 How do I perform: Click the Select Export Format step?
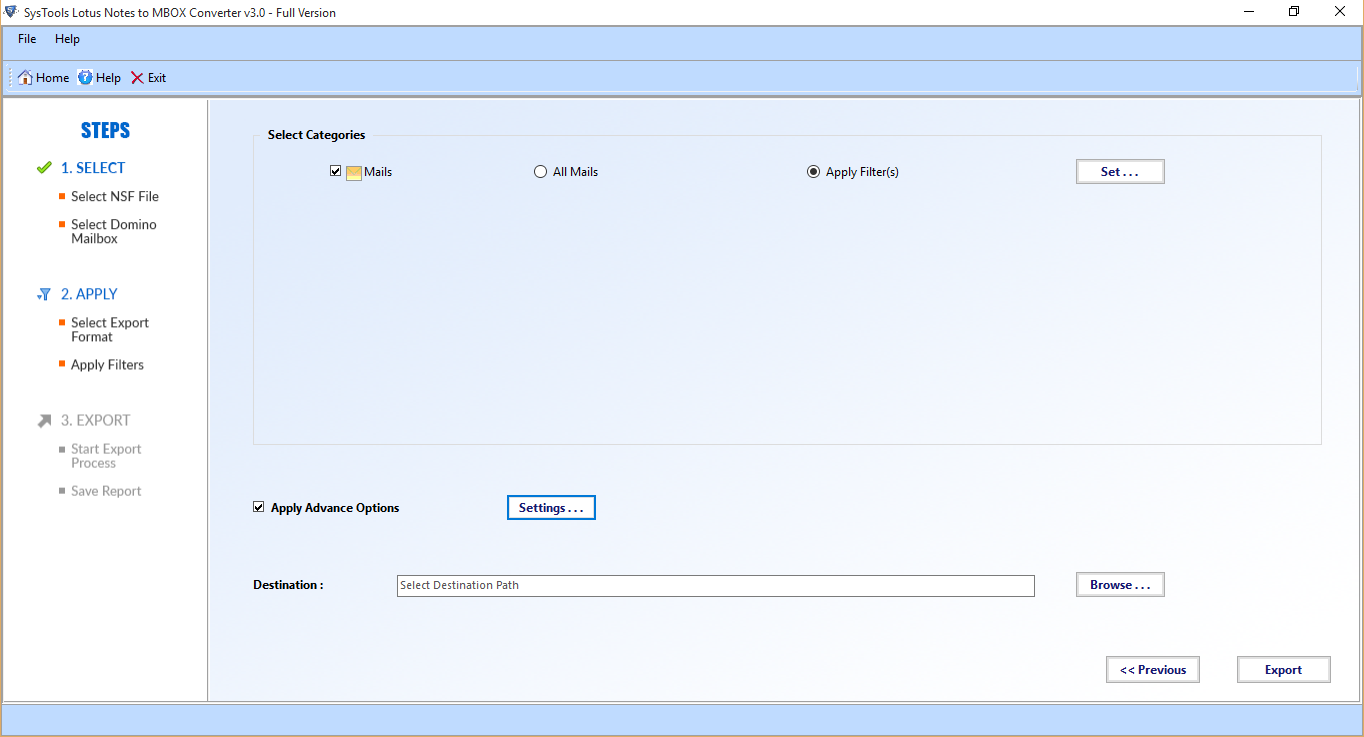click(x=110, y=330)
